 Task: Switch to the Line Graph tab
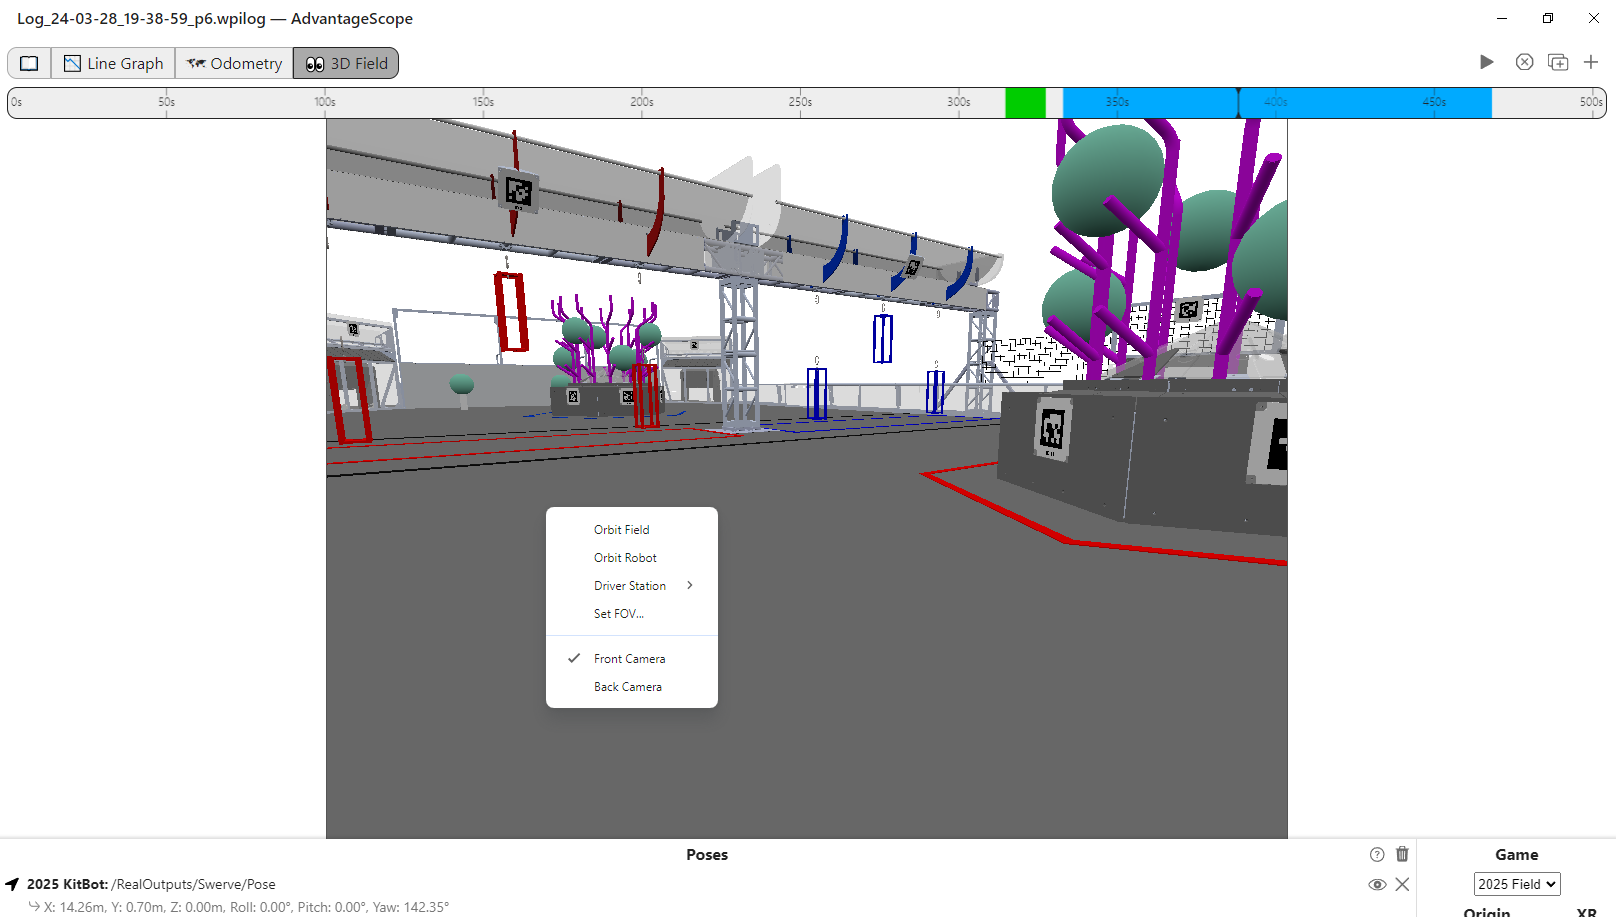[113, 63]
